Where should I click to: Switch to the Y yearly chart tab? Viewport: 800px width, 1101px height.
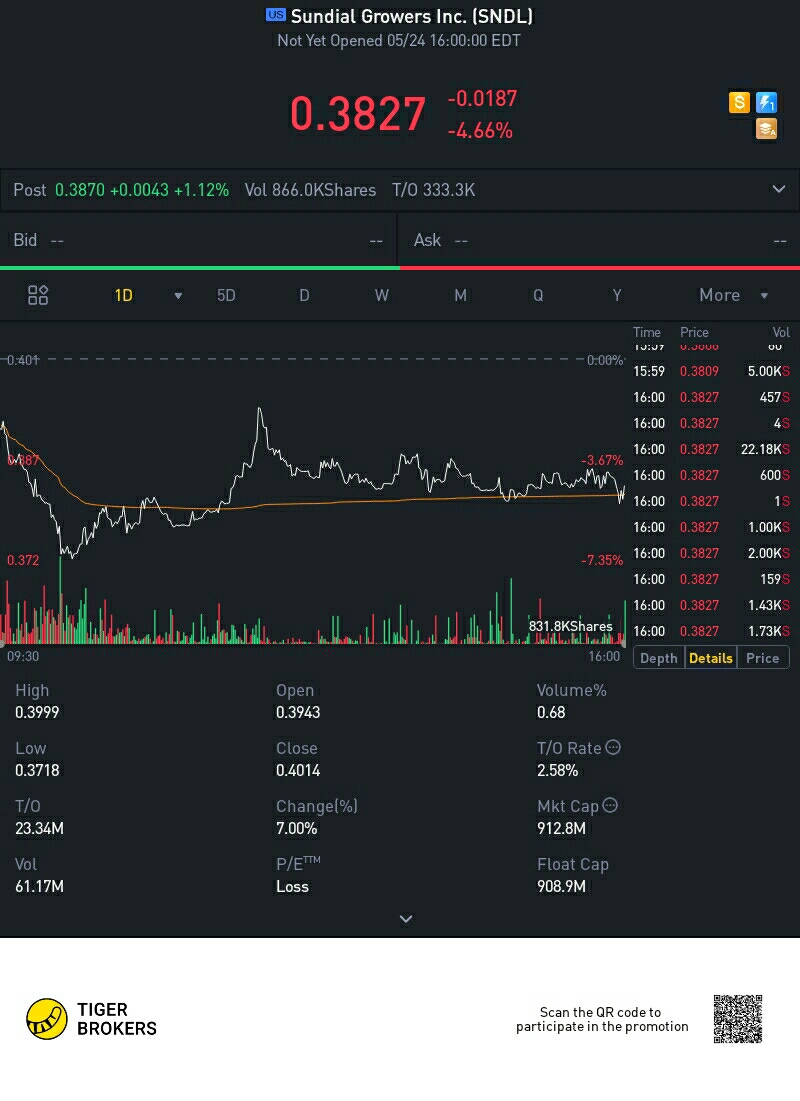(x=617, y=295)
